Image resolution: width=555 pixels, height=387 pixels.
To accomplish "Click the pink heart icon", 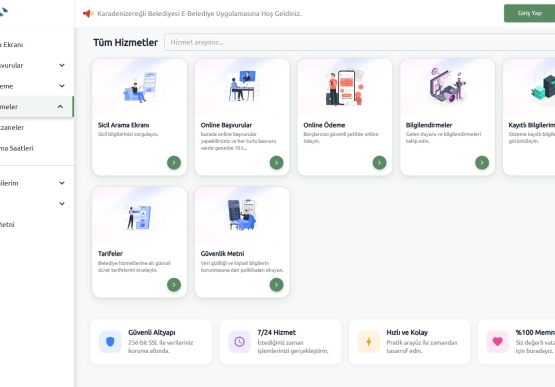I will [x=497, y=342].
